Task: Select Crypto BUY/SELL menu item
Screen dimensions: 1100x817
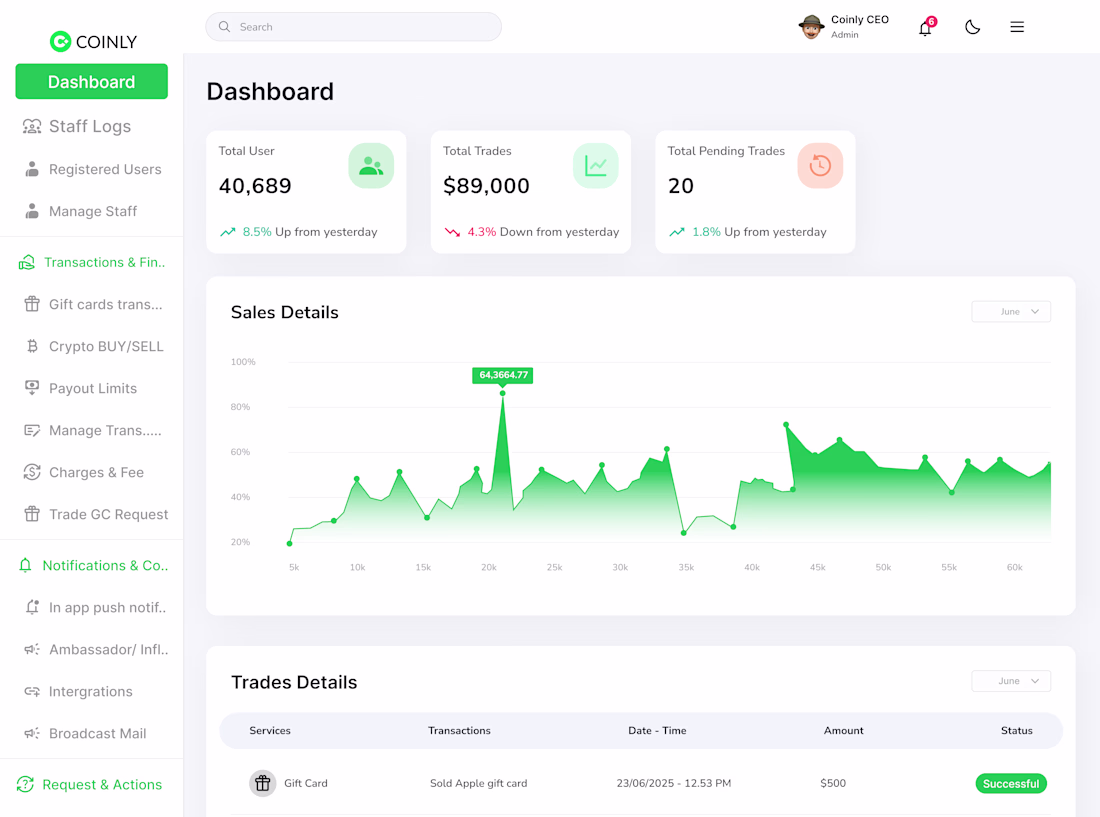Action: pyautogui.click(x=106, y=346)
